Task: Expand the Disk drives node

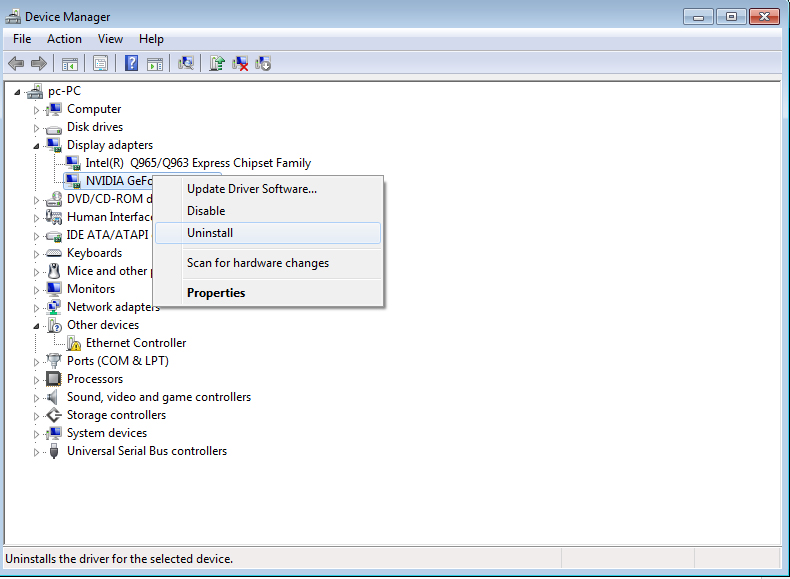Action: click(x=36, y=128)
